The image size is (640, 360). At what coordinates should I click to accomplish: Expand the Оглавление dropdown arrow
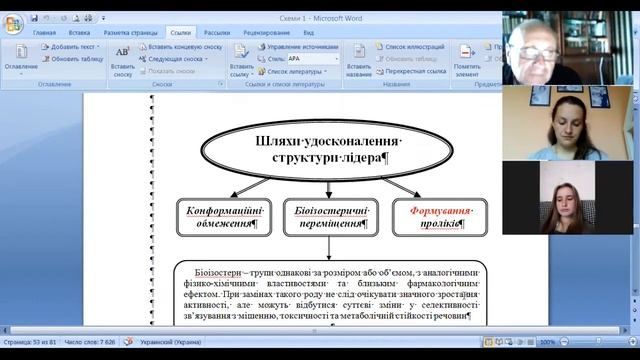(21, 74)
